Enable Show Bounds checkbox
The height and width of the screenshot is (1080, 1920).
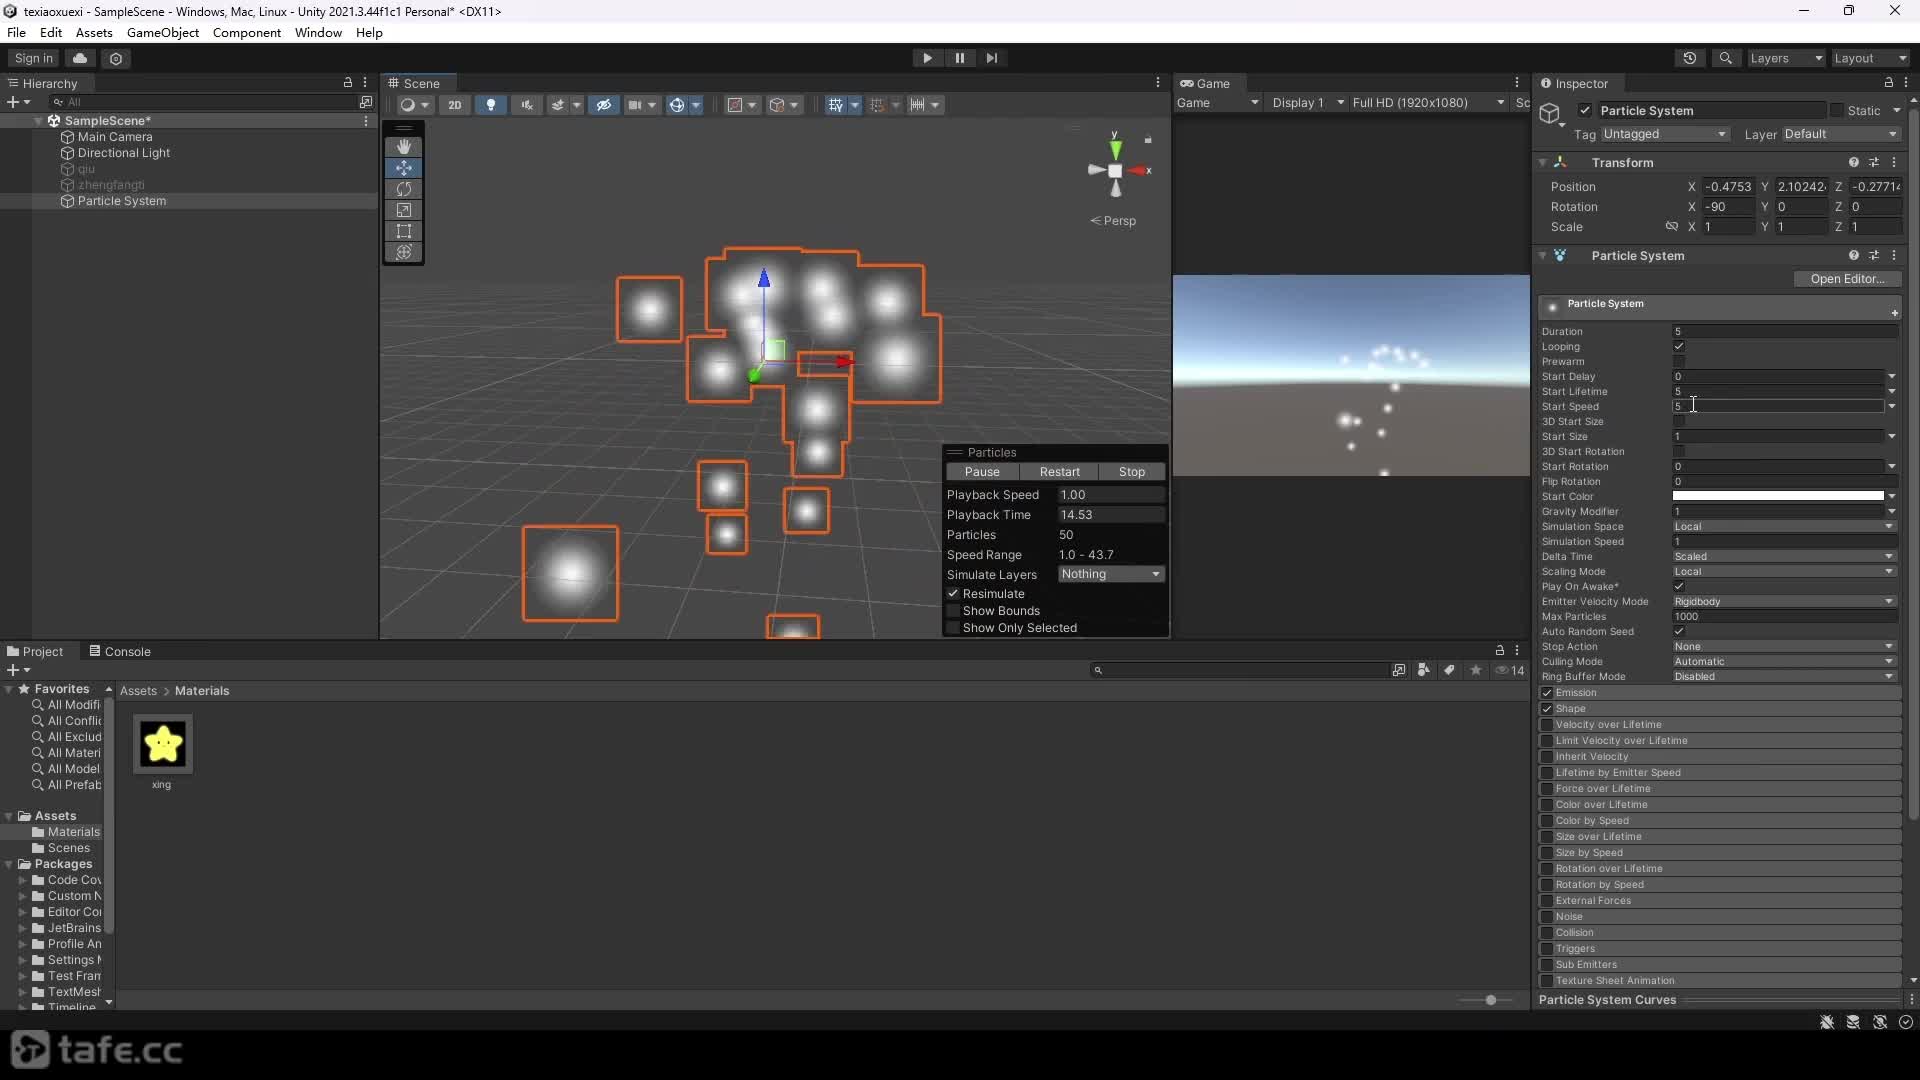pos(953,611)
